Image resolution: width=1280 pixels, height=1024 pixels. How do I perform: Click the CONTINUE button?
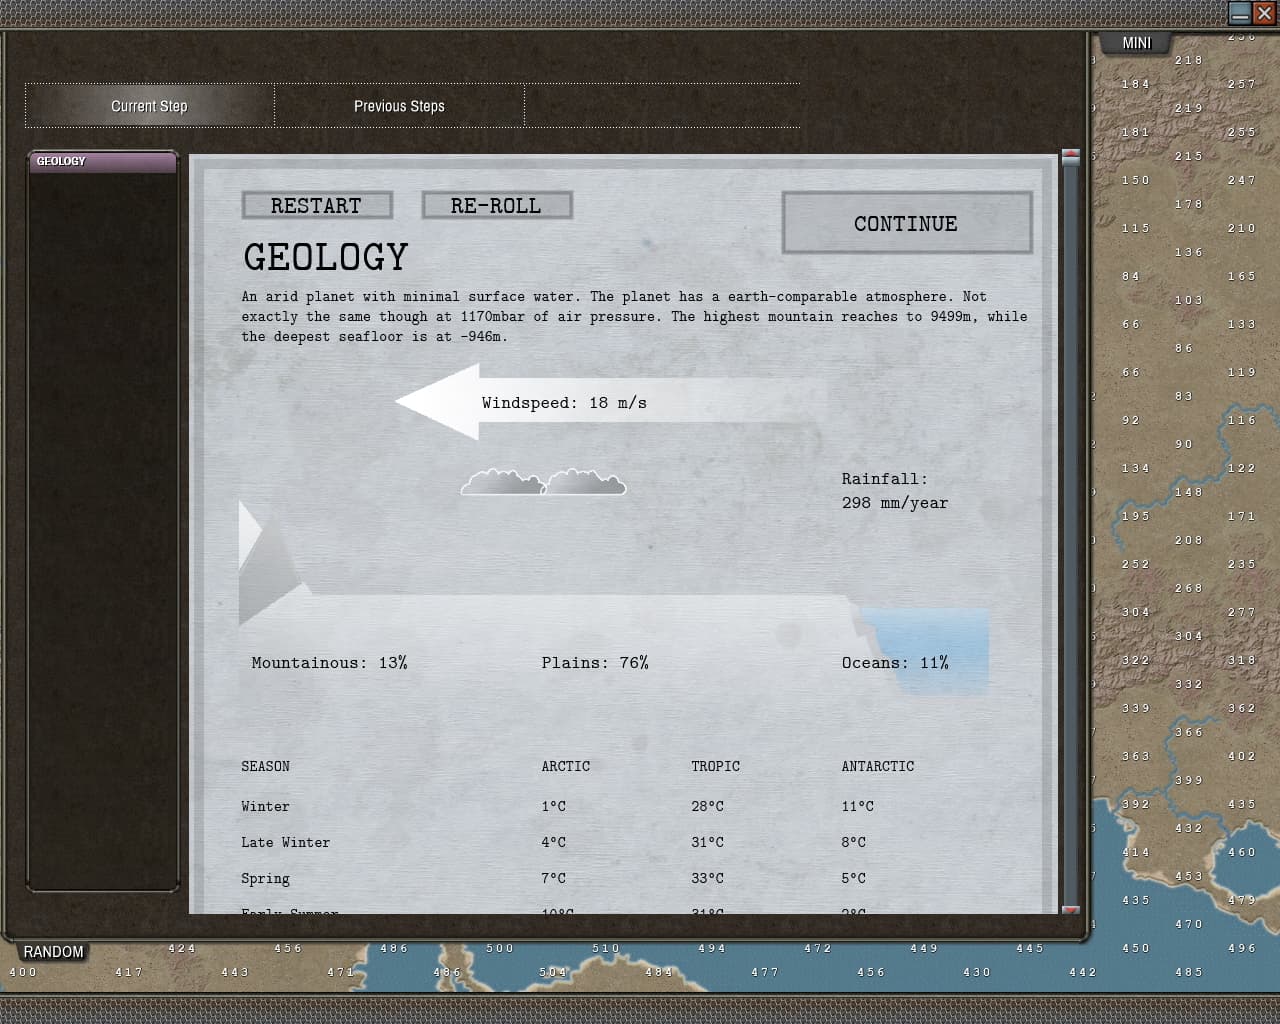(906, 223)
